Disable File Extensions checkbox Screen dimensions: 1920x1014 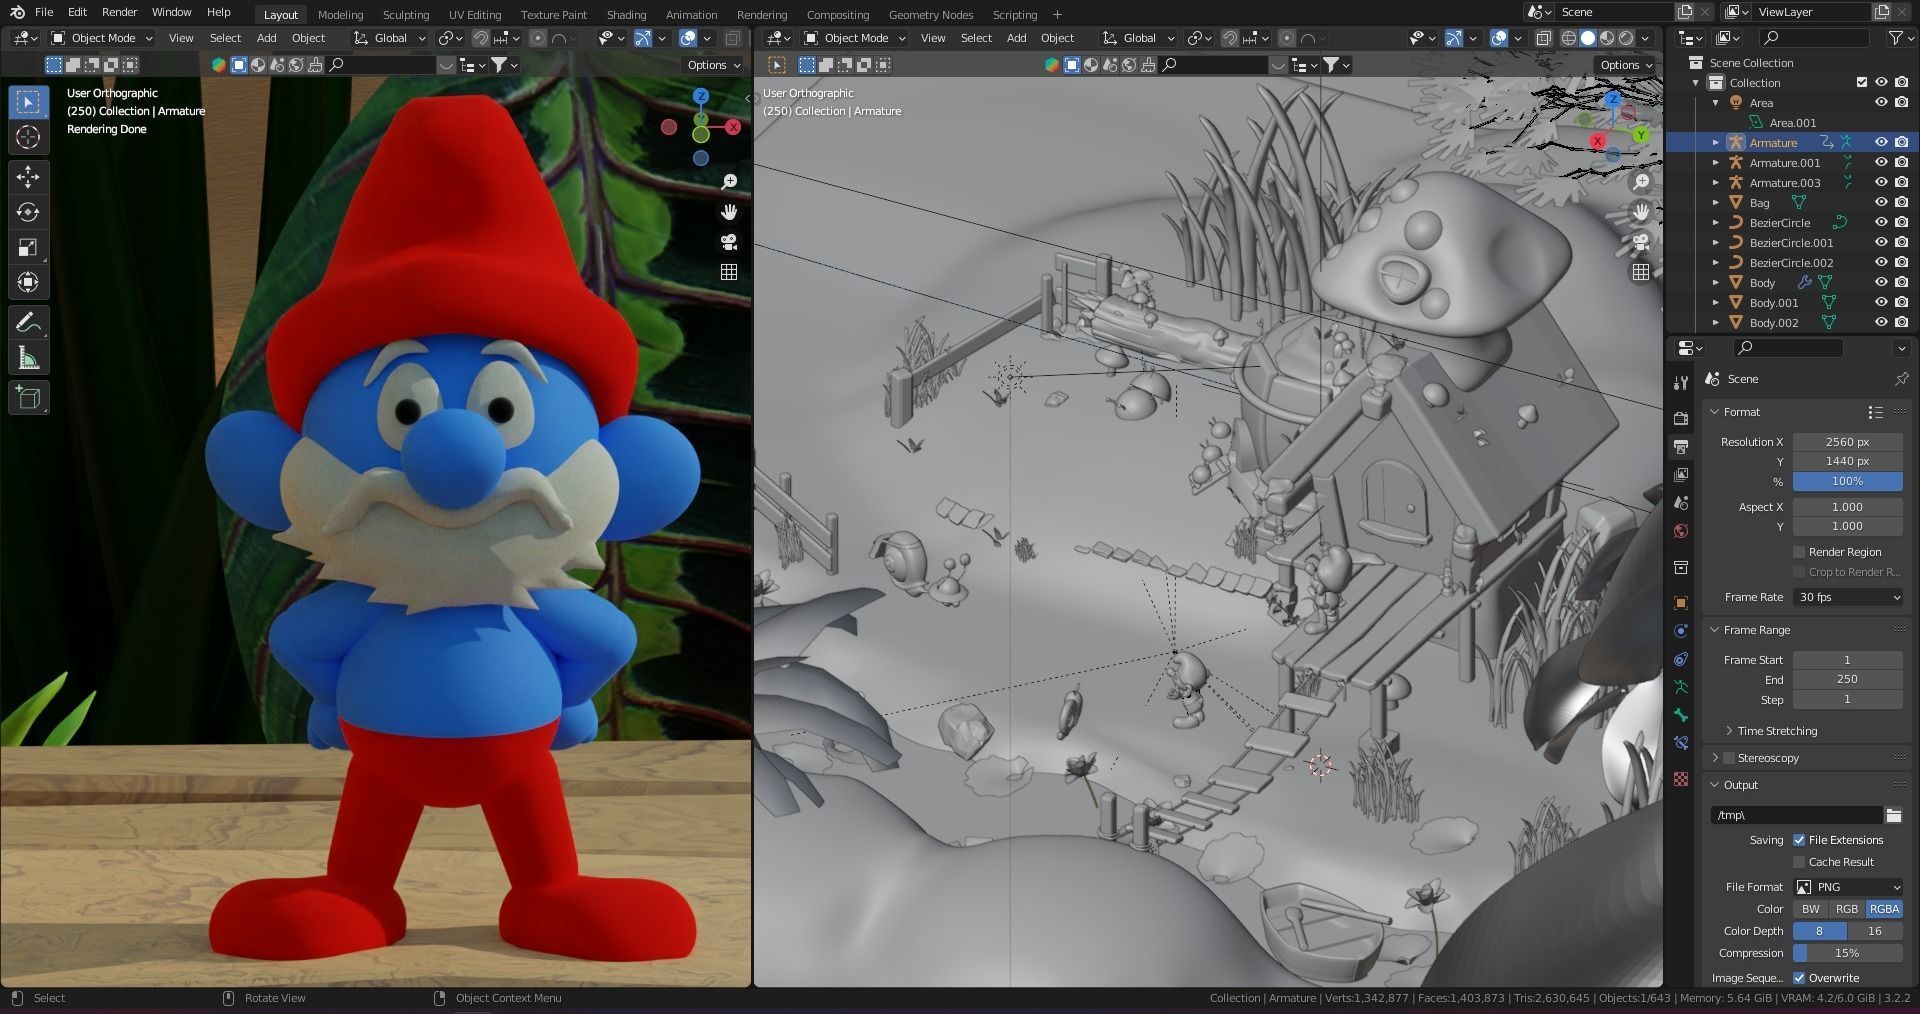[x=1799, y=840]
